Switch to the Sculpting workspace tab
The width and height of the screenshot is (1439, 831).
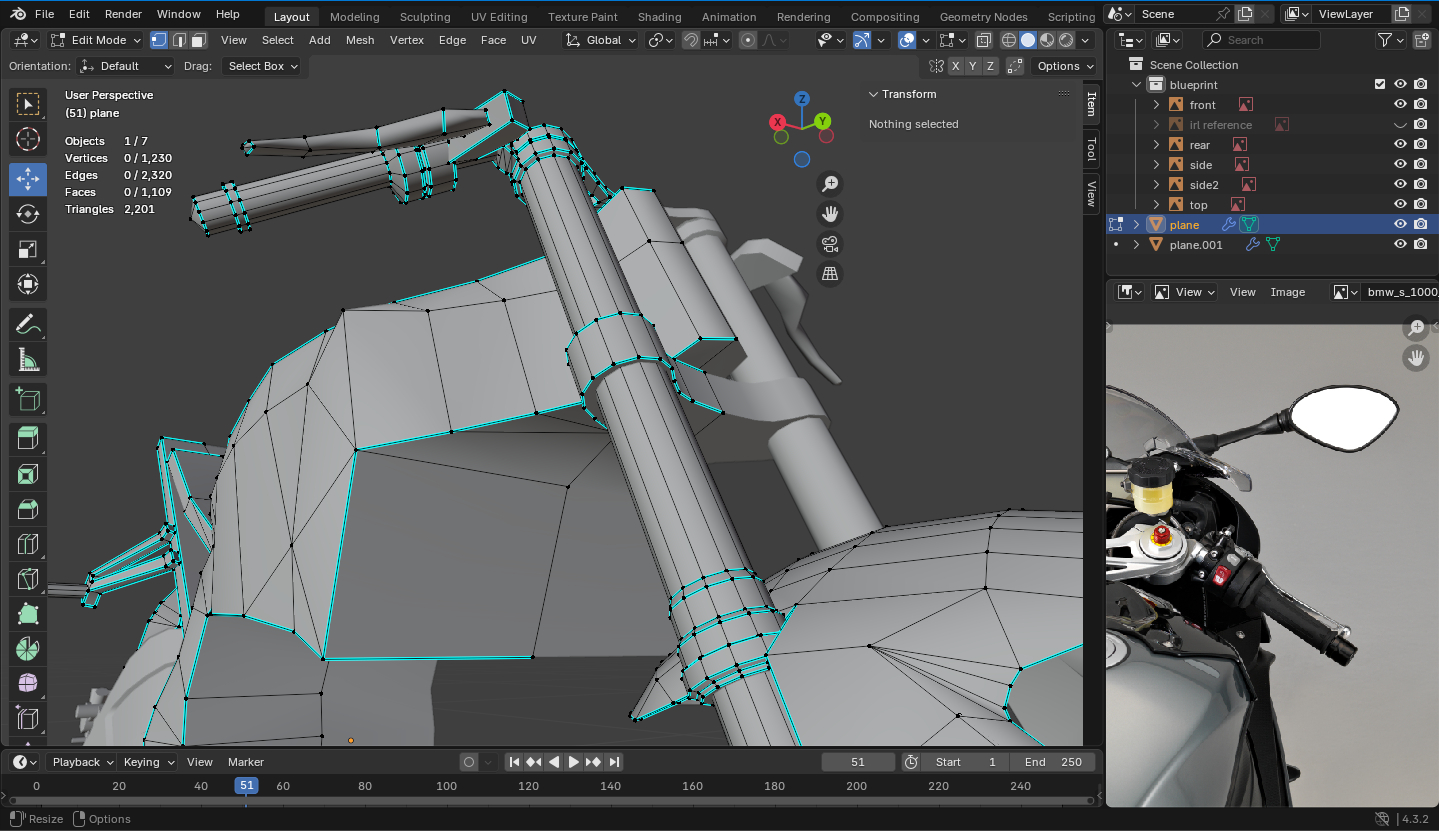[x=425, y=17]
